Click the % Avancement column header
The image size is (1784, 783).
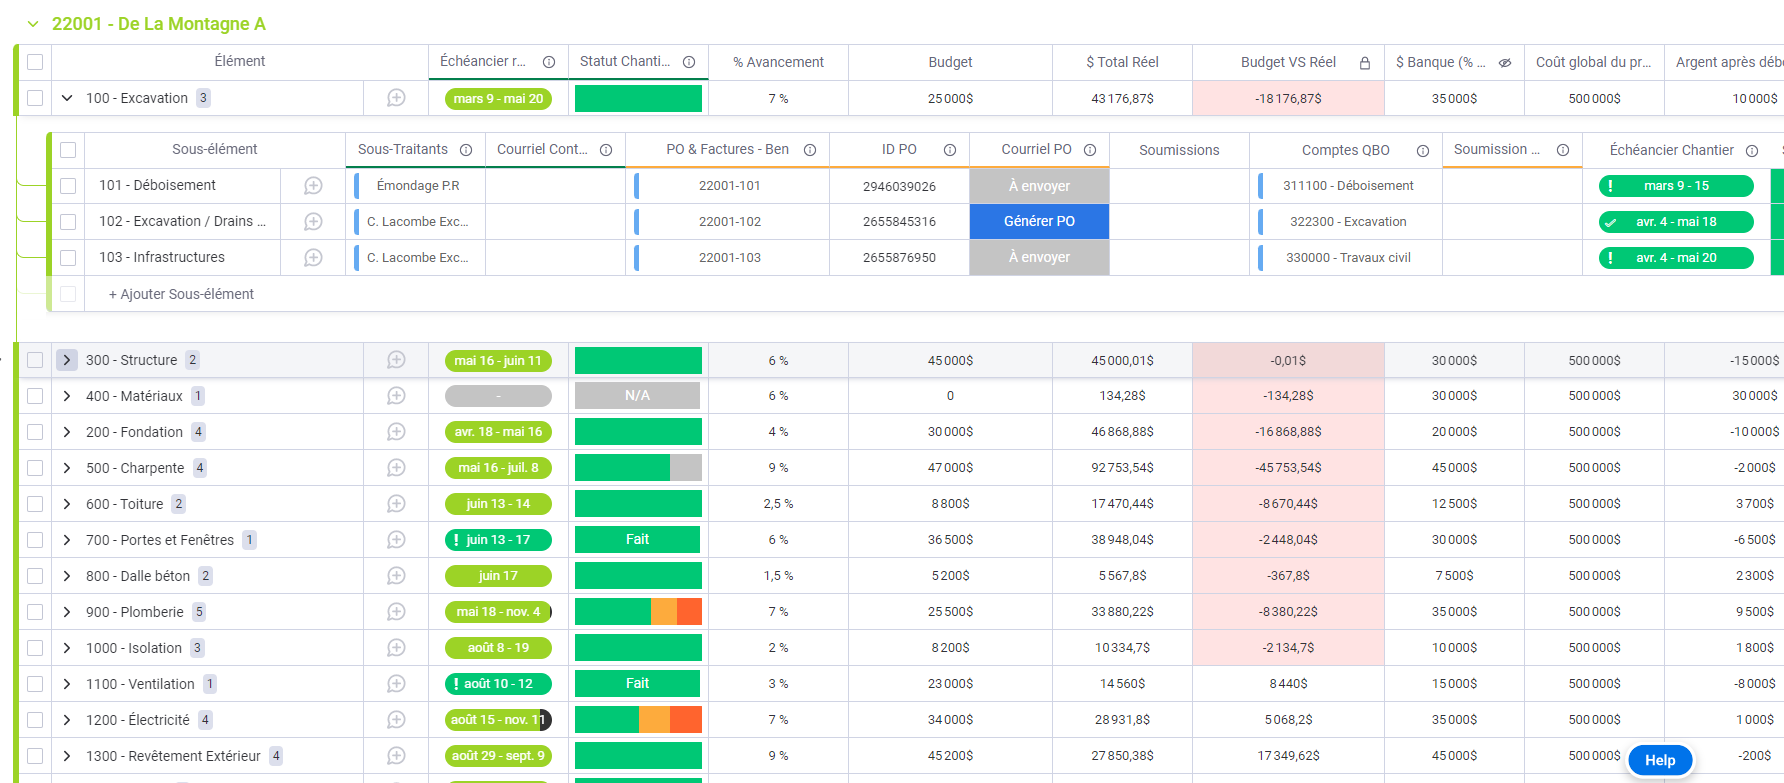click(778, 62)
